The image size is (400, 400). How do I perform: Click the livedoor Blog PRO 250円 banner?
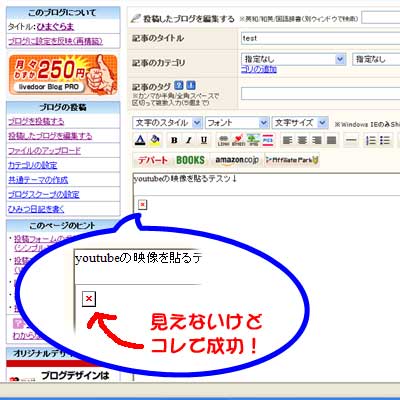63,75
